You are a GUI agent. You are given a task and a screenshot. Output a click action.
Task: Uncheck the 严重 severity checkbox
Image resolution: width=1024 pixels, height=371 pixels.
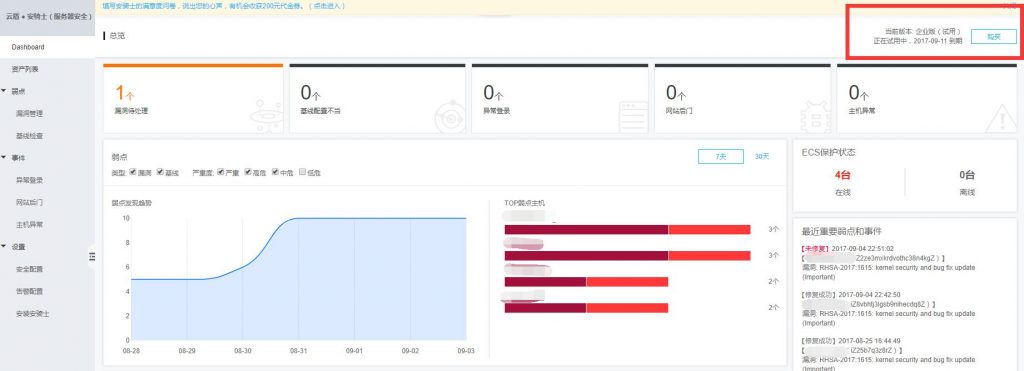click(220, 172)
